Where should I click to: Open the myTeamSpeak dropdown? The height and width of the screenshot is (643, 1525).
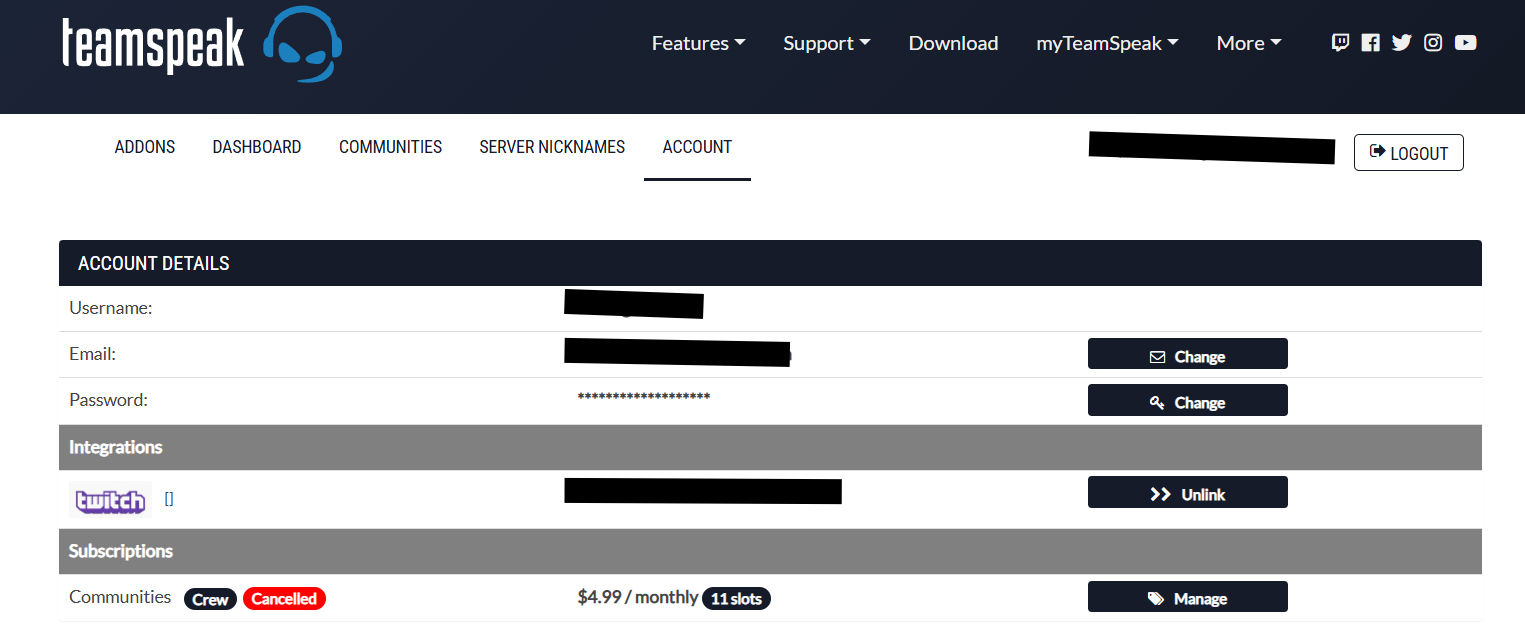[x=1107, y=43]
